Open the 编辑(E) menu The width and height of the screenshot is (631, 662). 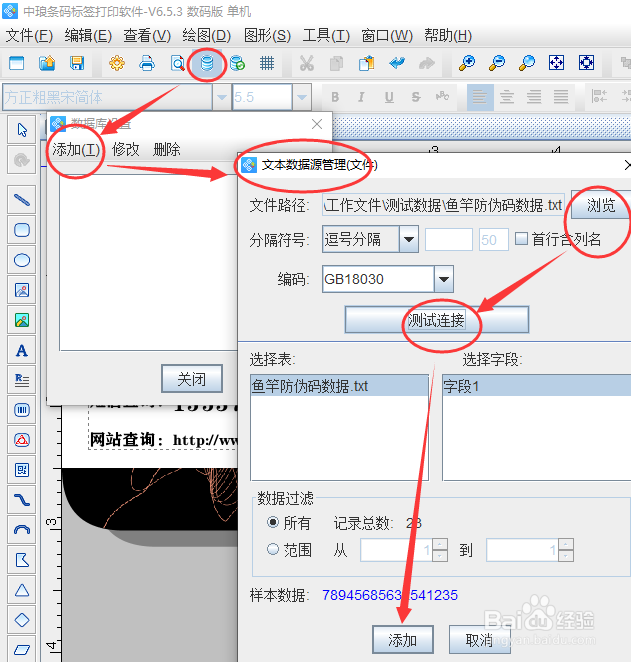[x=88, y=35]
